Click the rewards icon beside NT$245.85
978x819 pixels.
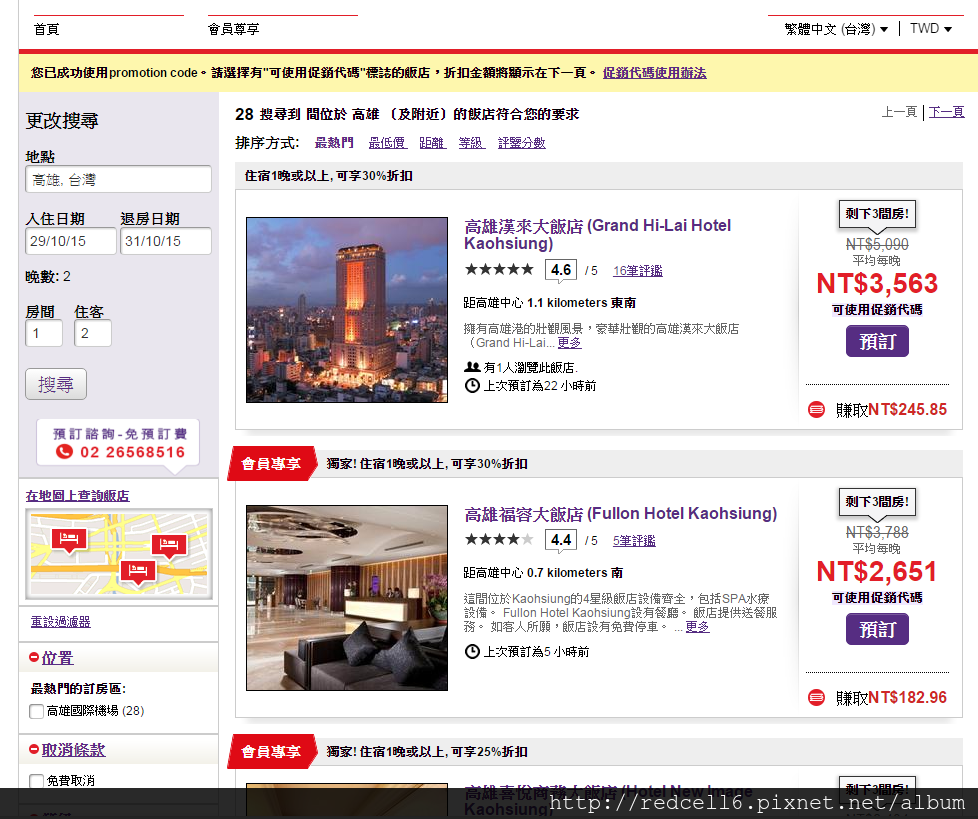(x=816, y=410)
